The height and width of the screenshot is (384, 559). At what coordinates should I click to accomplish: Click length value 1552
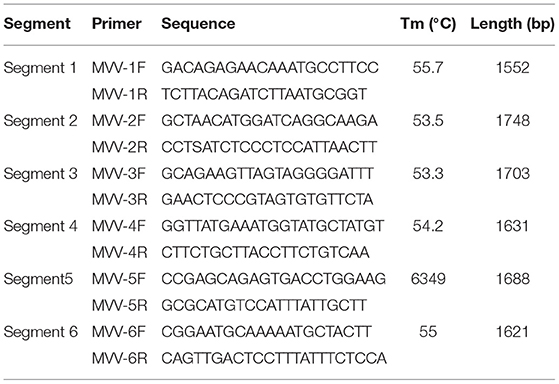tap(513, 68)
